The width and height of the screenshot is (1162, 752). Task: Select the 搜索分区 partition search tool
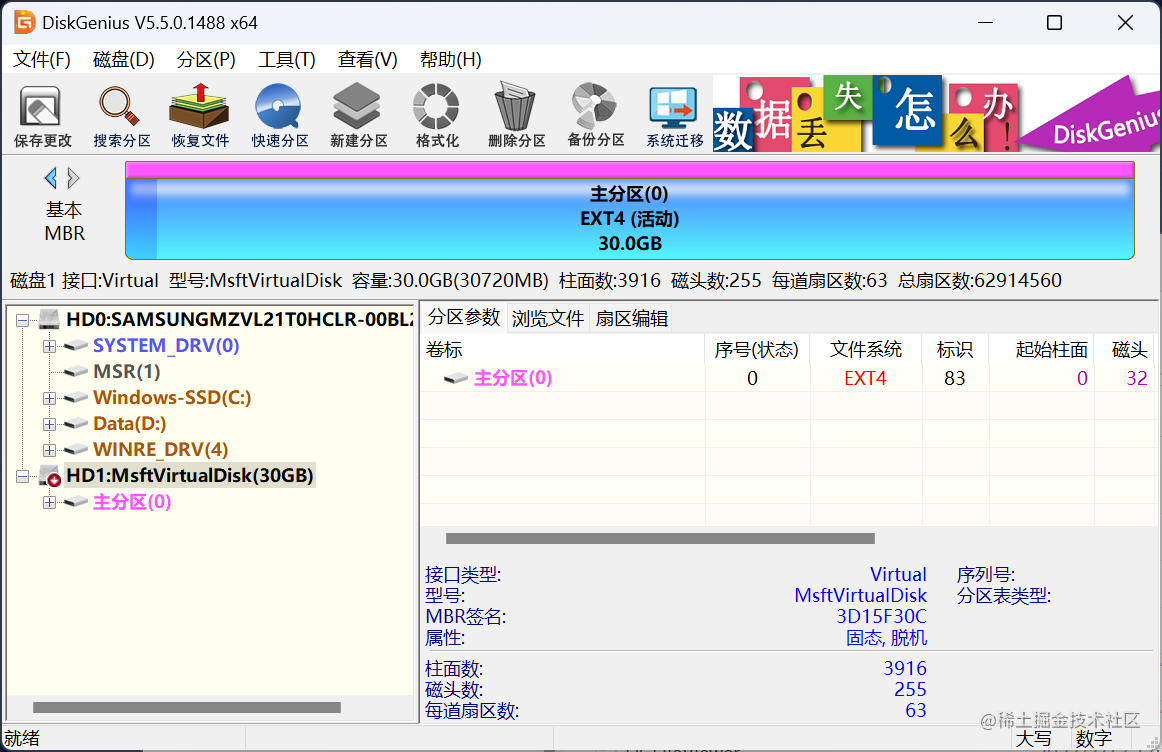point(120,113)
